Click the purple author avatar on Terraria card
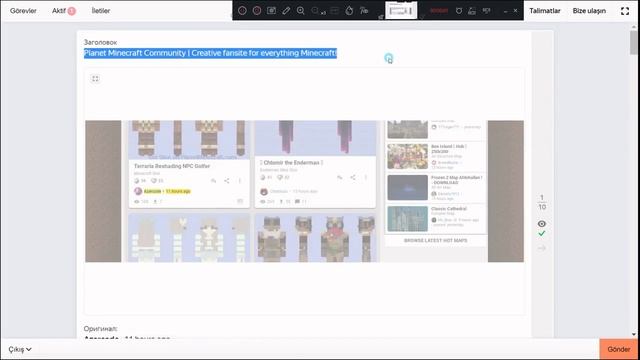Screen dimensions: 640x360 click(138, 191)
